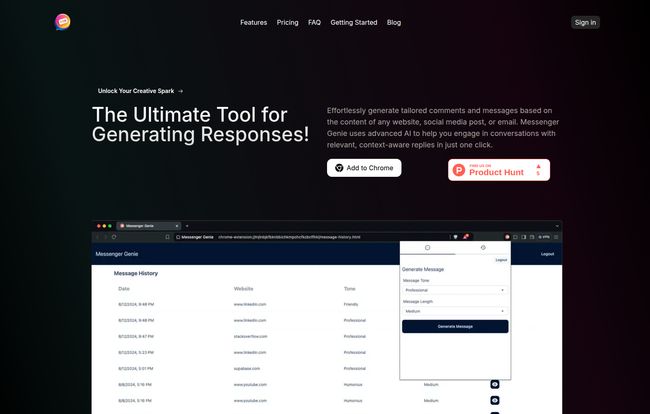Click the Friendly tone cell

point(351,304)
